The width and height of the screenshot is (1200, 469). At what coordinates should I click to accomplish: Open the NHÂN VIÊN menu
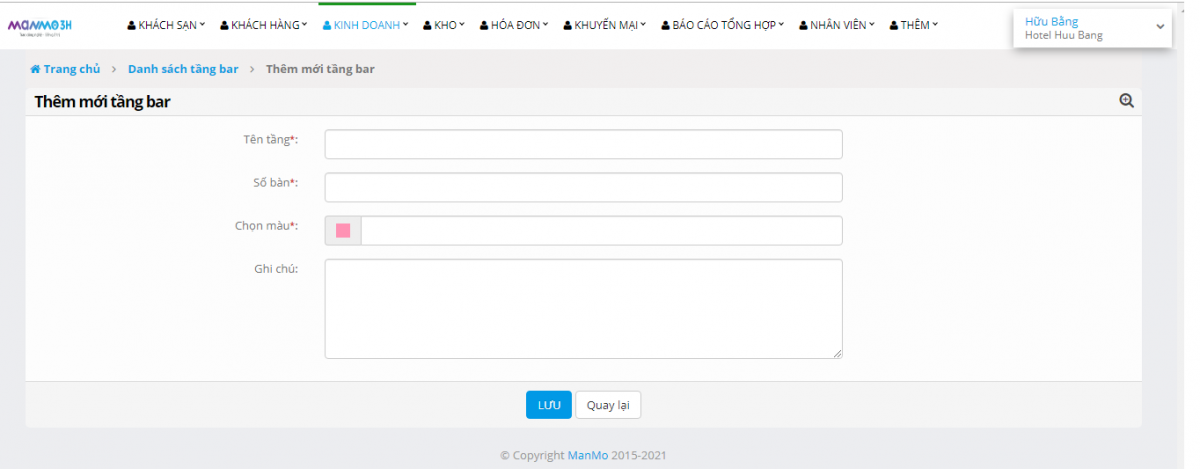pyautogui.click(x=837, y=25)
